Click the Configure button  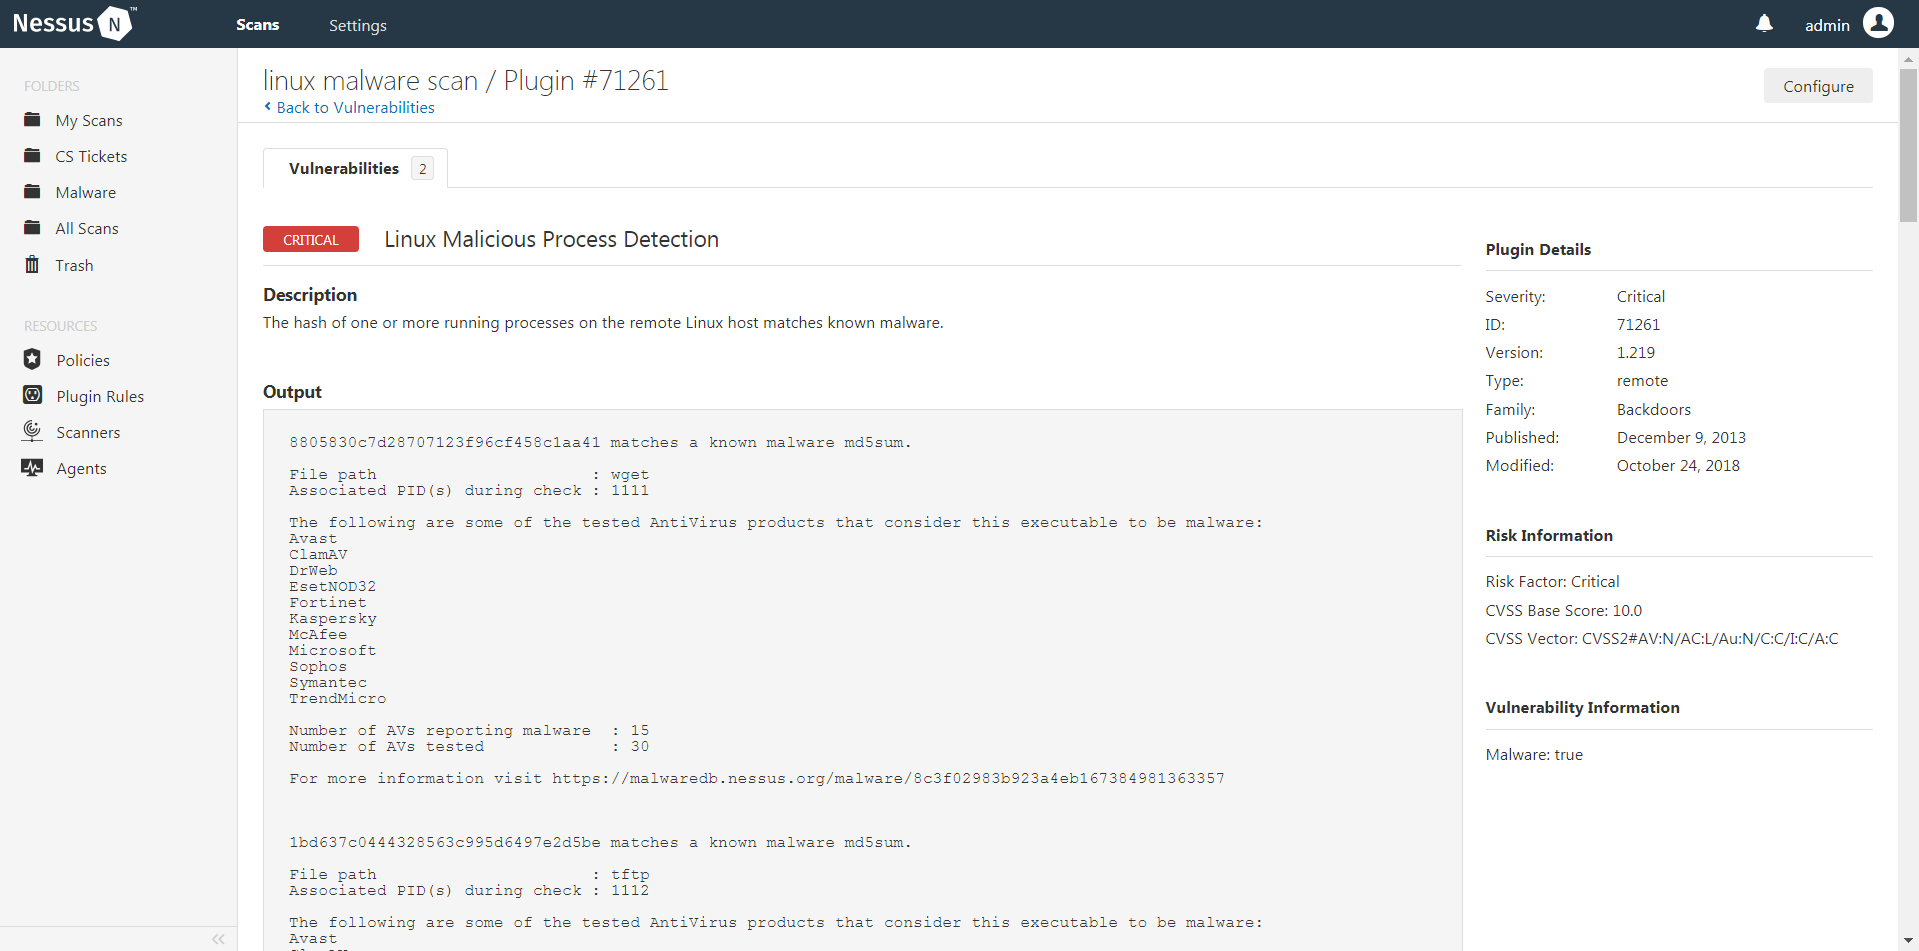[1818, 86]
